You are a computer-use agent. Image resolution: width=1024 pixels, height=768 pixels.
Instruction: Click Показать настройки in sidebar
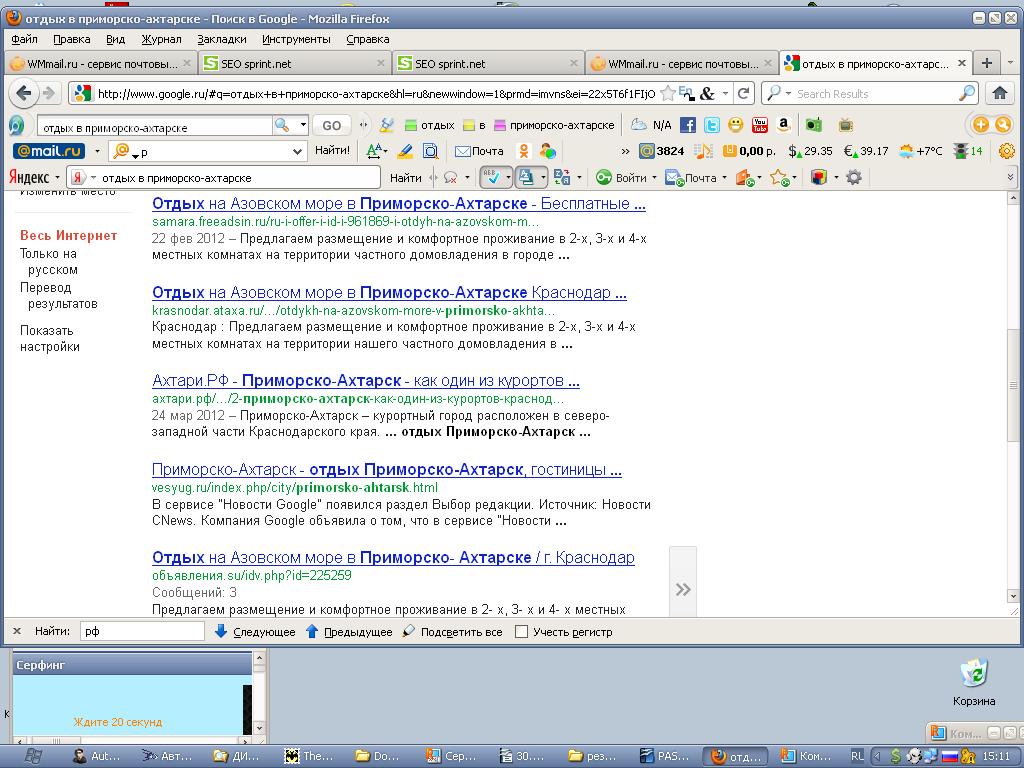[x=50, y=338]
